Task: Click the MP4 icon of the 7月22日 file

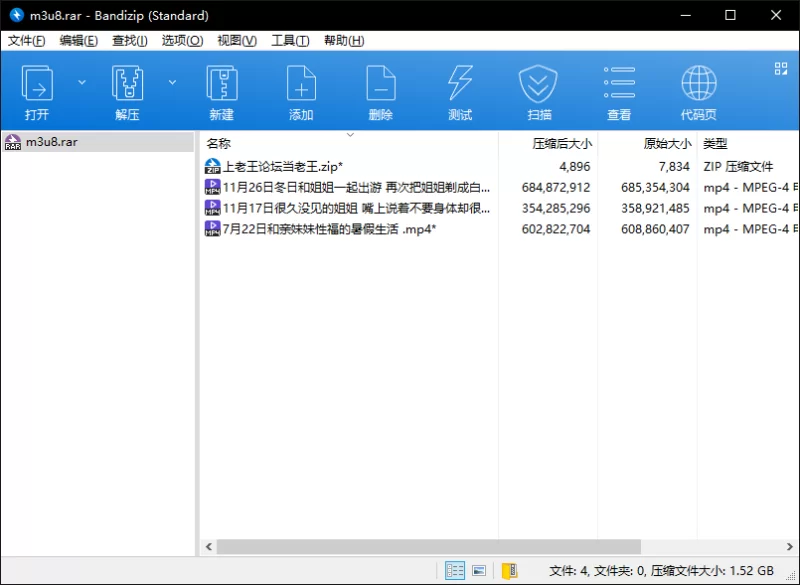Action: [x=212, y=229]
